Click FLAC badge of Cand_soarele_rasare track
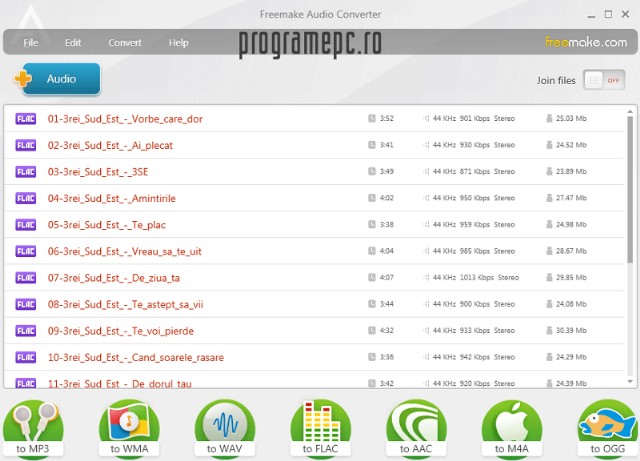Viewport: 640px width, 461px height. pyautogui.click(x=26, y=358)
